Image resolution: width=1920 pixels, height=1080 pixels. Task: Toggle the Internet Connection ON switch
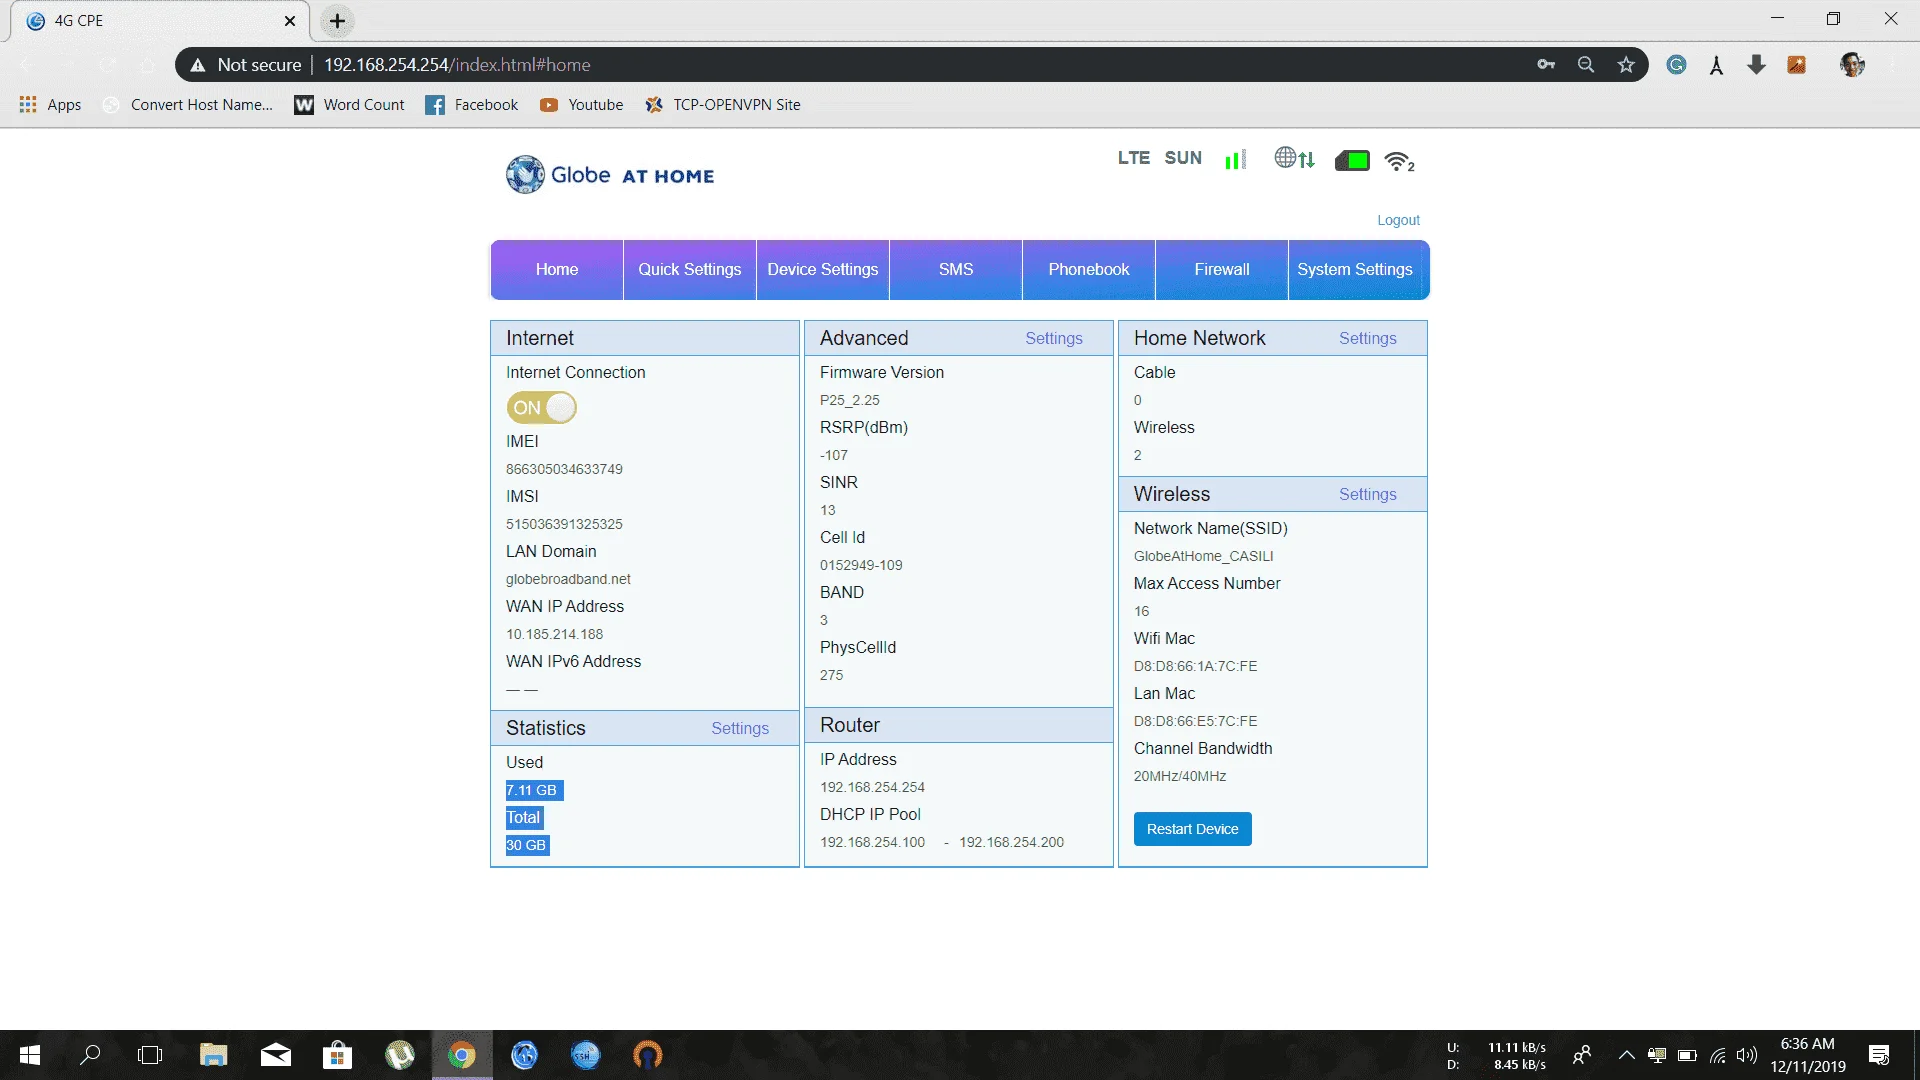[x=541, y=407]
